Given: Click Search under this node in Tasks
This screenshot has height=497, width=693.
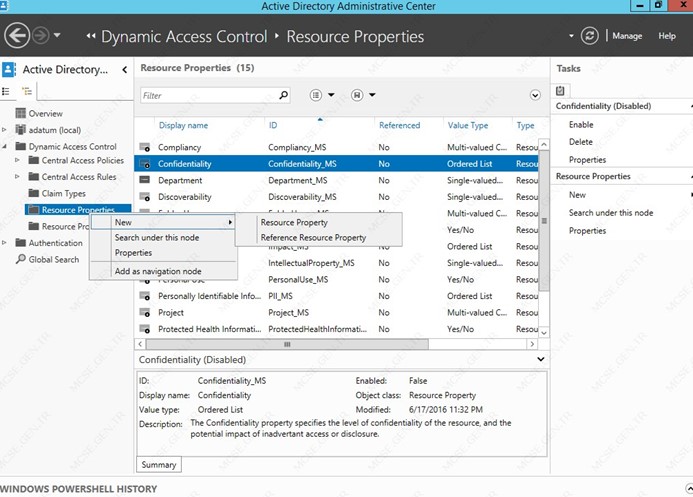Looking at the screenshot, I should [610, 212].
